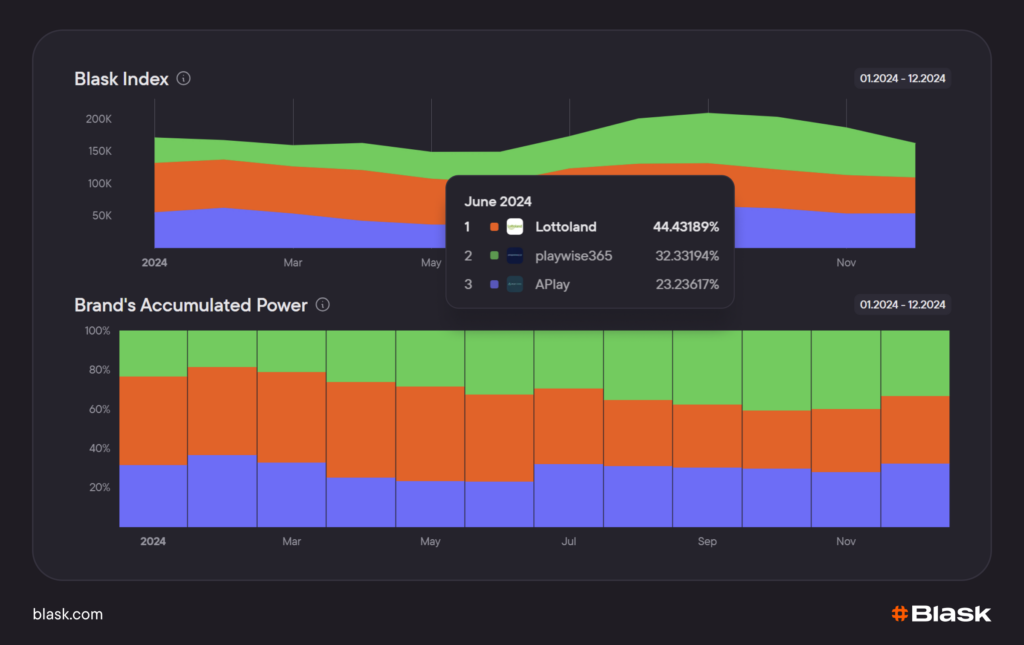Click the info icon beside Brand's Accumulated Power
The height and width of the screenshot is (645, 1024).
[323, 305]
